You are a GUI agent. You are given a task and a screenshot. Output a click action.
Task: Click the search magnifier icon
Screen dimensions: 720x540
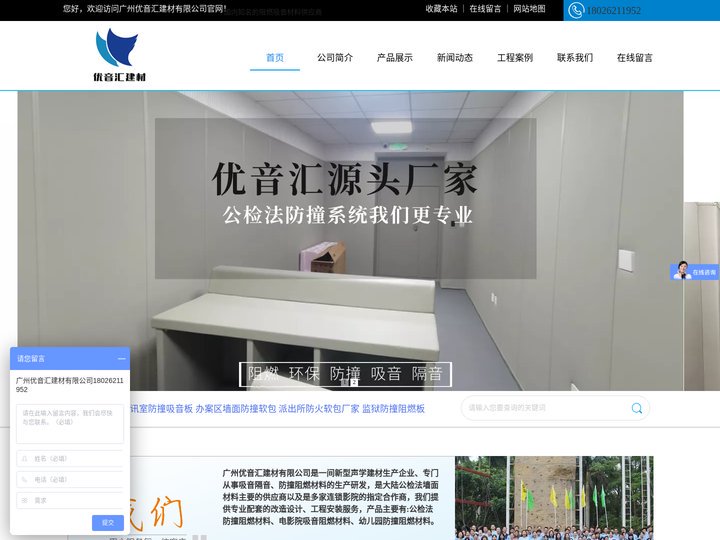point(636,408)
